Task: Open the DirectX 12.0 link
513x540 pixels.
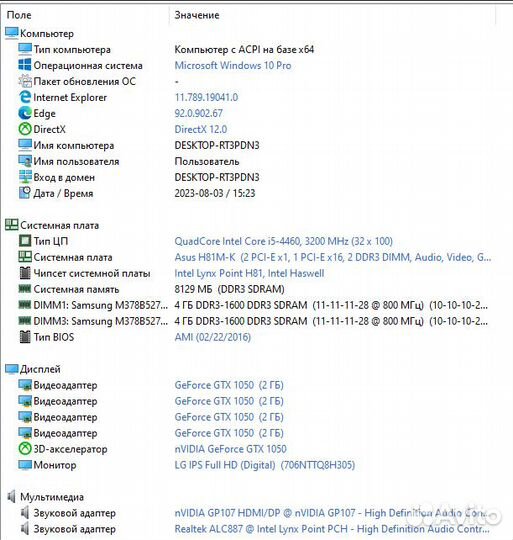Action: coord(201,129)
